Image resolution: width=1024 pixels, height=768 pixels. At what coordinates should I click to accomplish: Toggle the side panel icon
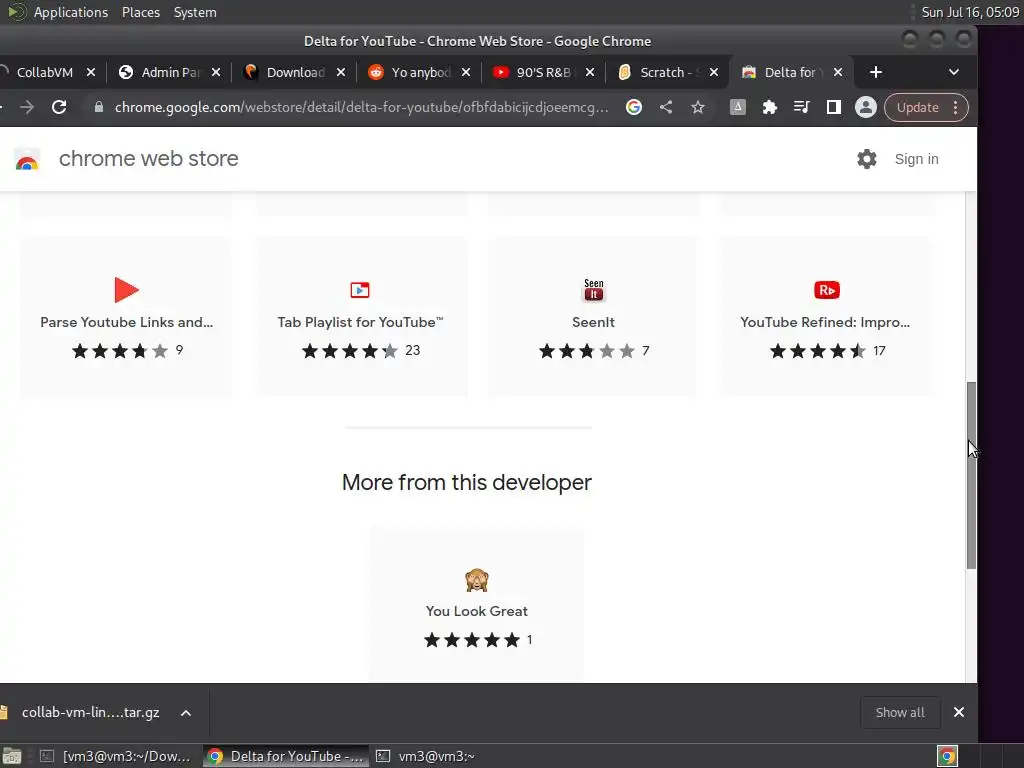pos(833,107)
